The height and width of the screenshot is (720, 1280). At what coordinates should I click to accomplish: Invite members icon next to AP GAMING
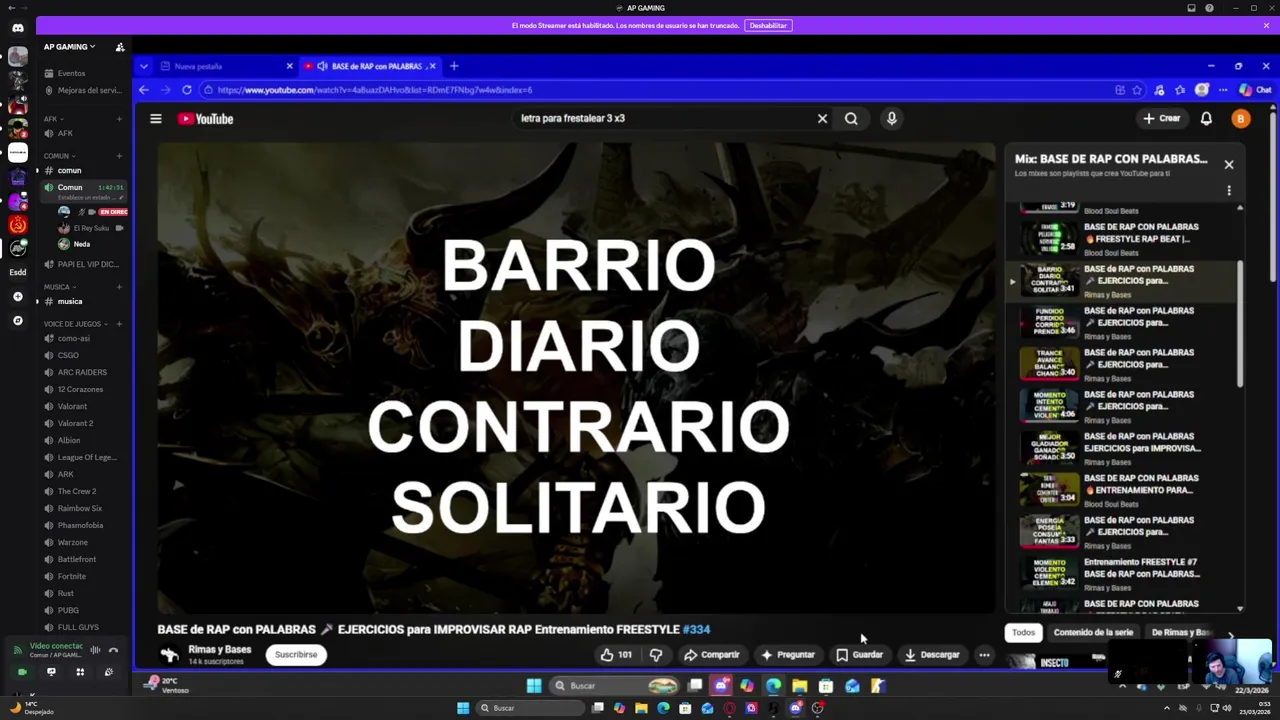120,47
